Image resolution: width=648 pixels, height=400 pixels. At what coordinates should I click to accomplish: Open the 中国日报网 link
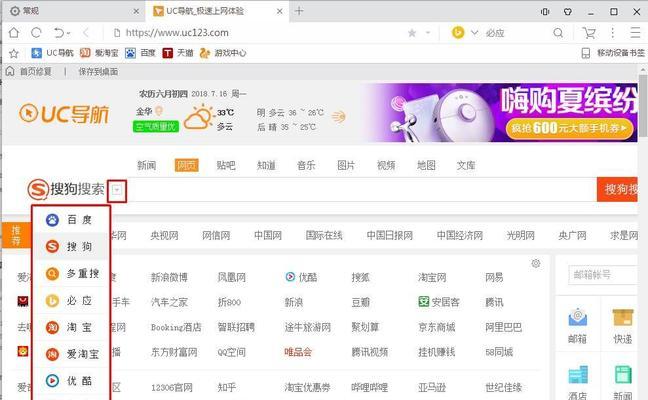[390, 236]
